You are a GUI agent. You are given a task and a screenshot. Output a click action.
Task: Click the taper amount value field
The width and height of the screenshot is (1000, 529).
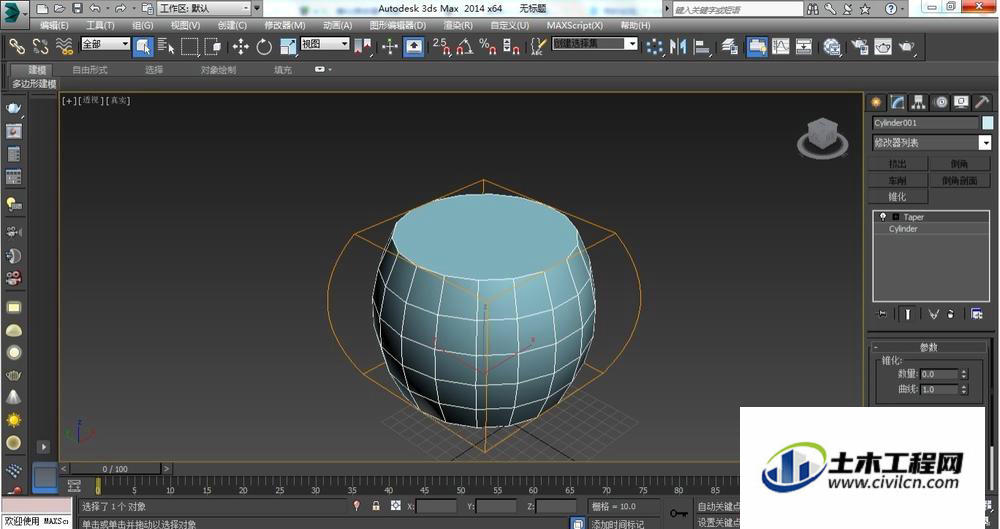(x=939, y=374)
